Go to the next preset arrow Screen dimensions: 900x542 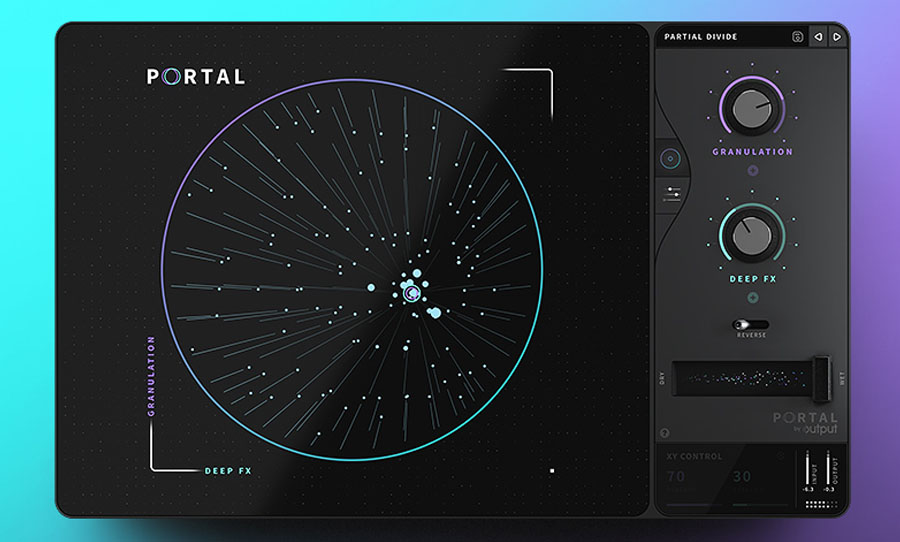[x=837, y=37]
